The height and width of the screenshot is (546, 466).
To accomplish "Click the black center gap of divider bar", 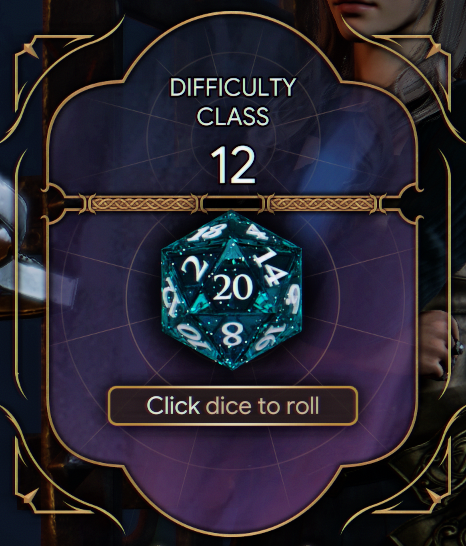I will point(232,203).
